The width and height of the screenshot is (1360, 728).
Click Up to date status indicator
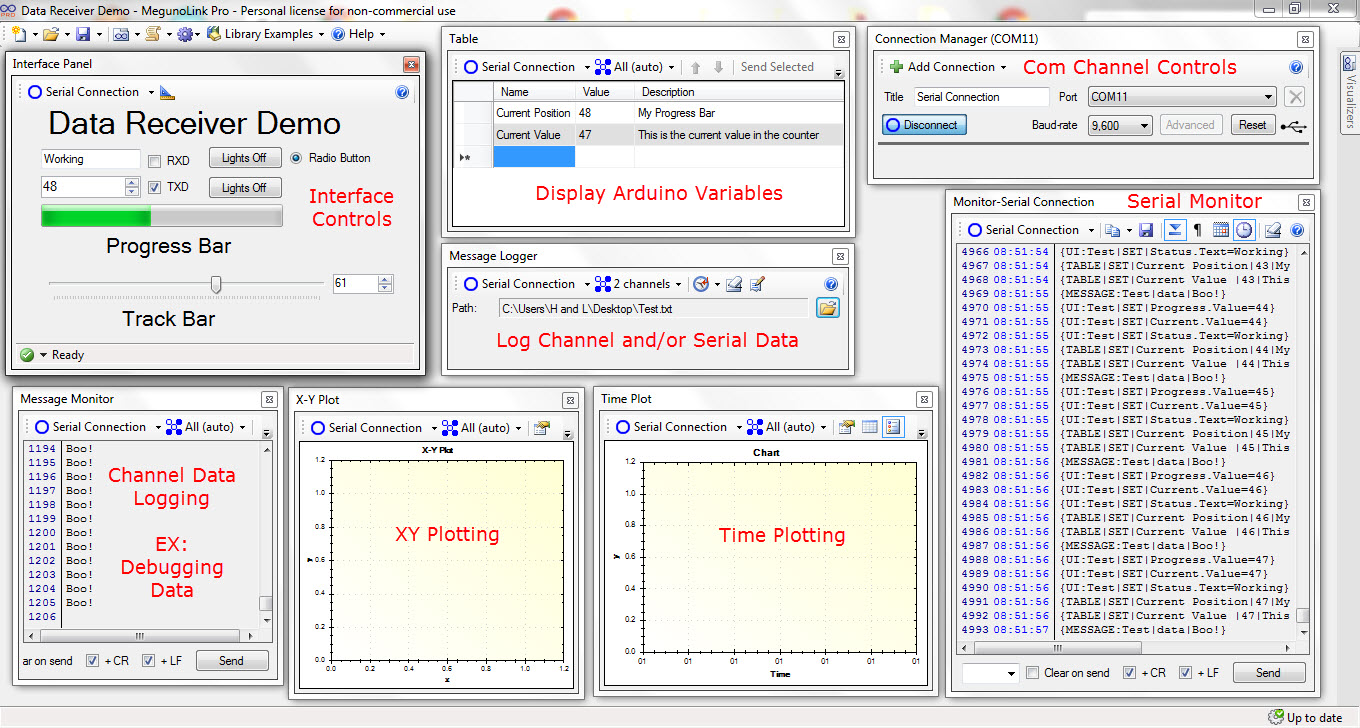1305,717
